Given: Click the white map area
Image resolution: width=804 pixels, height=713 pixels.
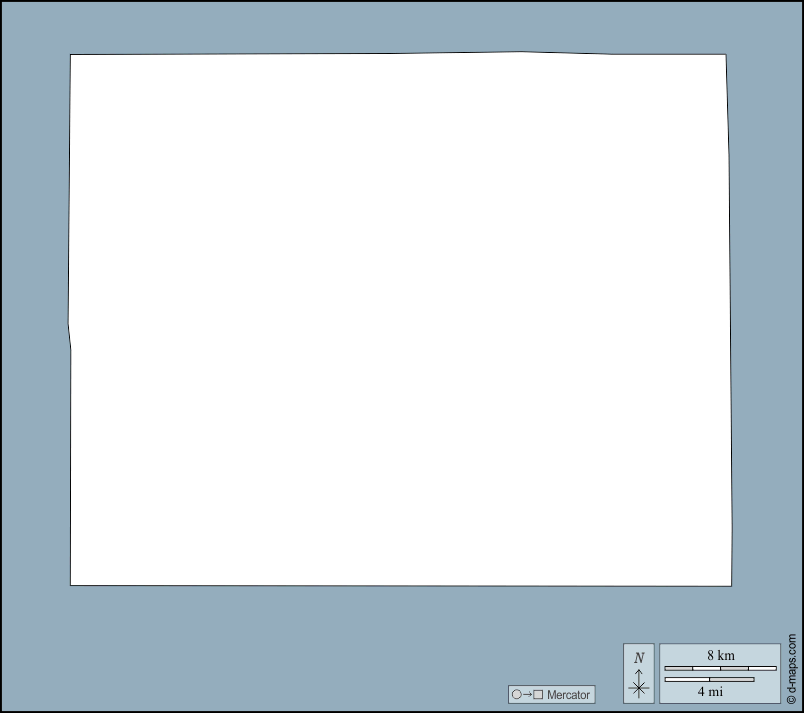Looking at the screenshot, I should pos(400,319).
